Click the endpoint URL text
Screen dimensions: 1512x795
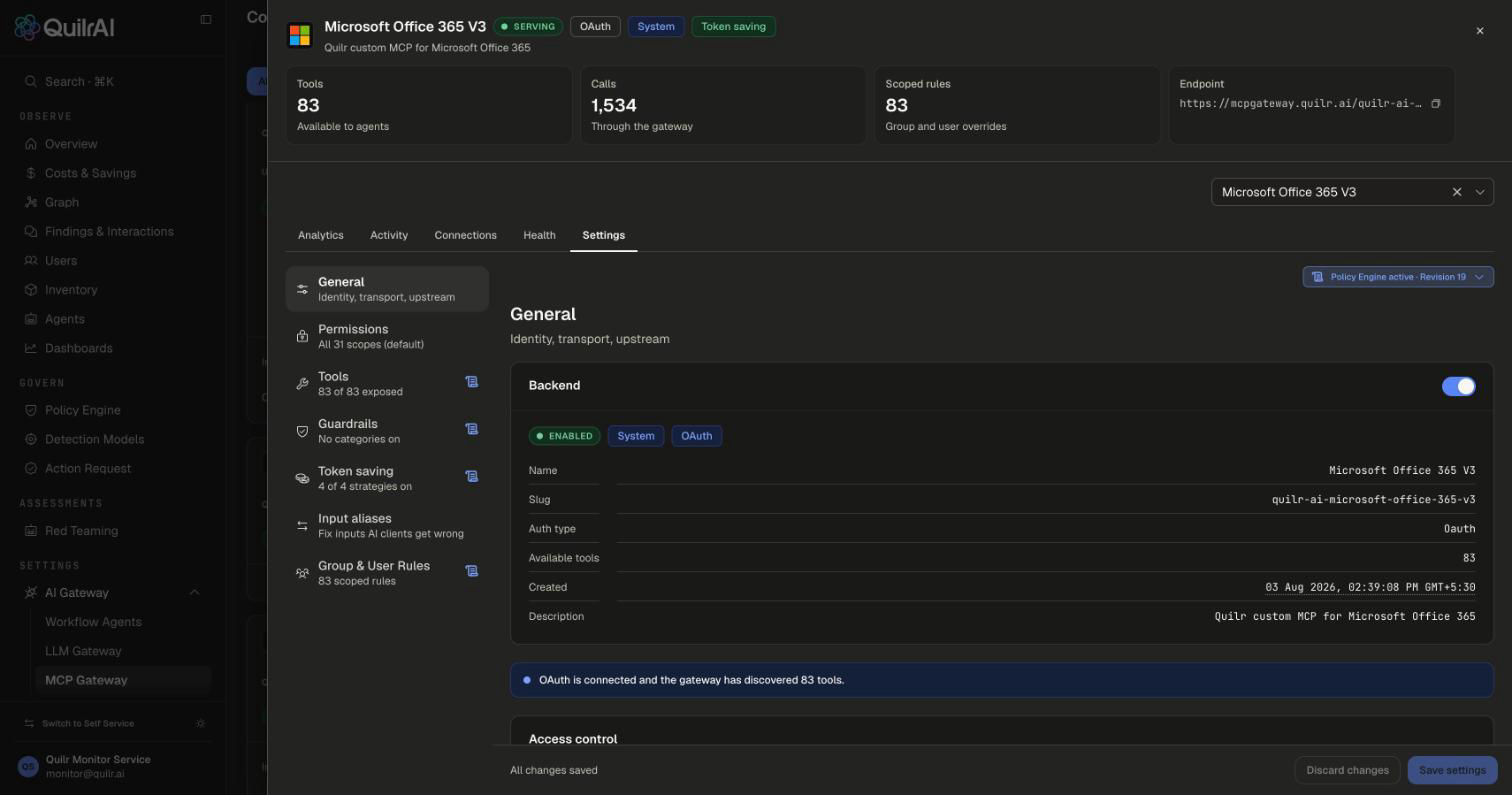pyautogui.click(x=1300, y=104)
